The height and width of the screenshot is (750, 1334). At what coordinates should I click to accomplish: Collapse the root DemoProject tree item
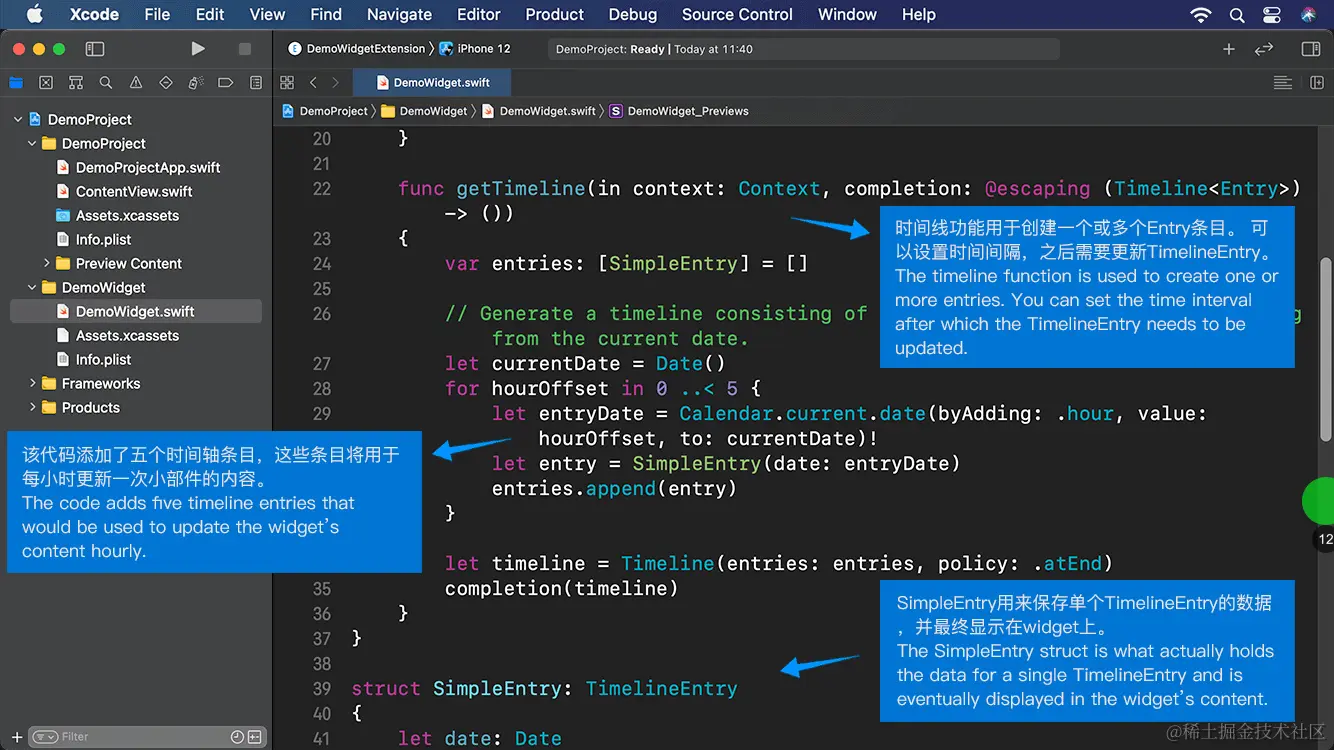click(18, 119)
